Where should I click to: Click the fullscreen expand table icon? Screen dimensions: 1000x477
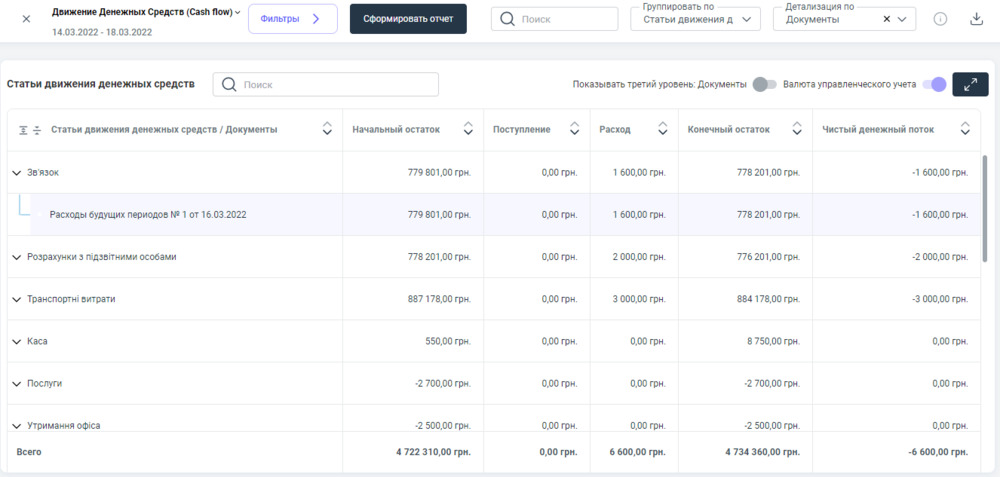coord(970,85)
